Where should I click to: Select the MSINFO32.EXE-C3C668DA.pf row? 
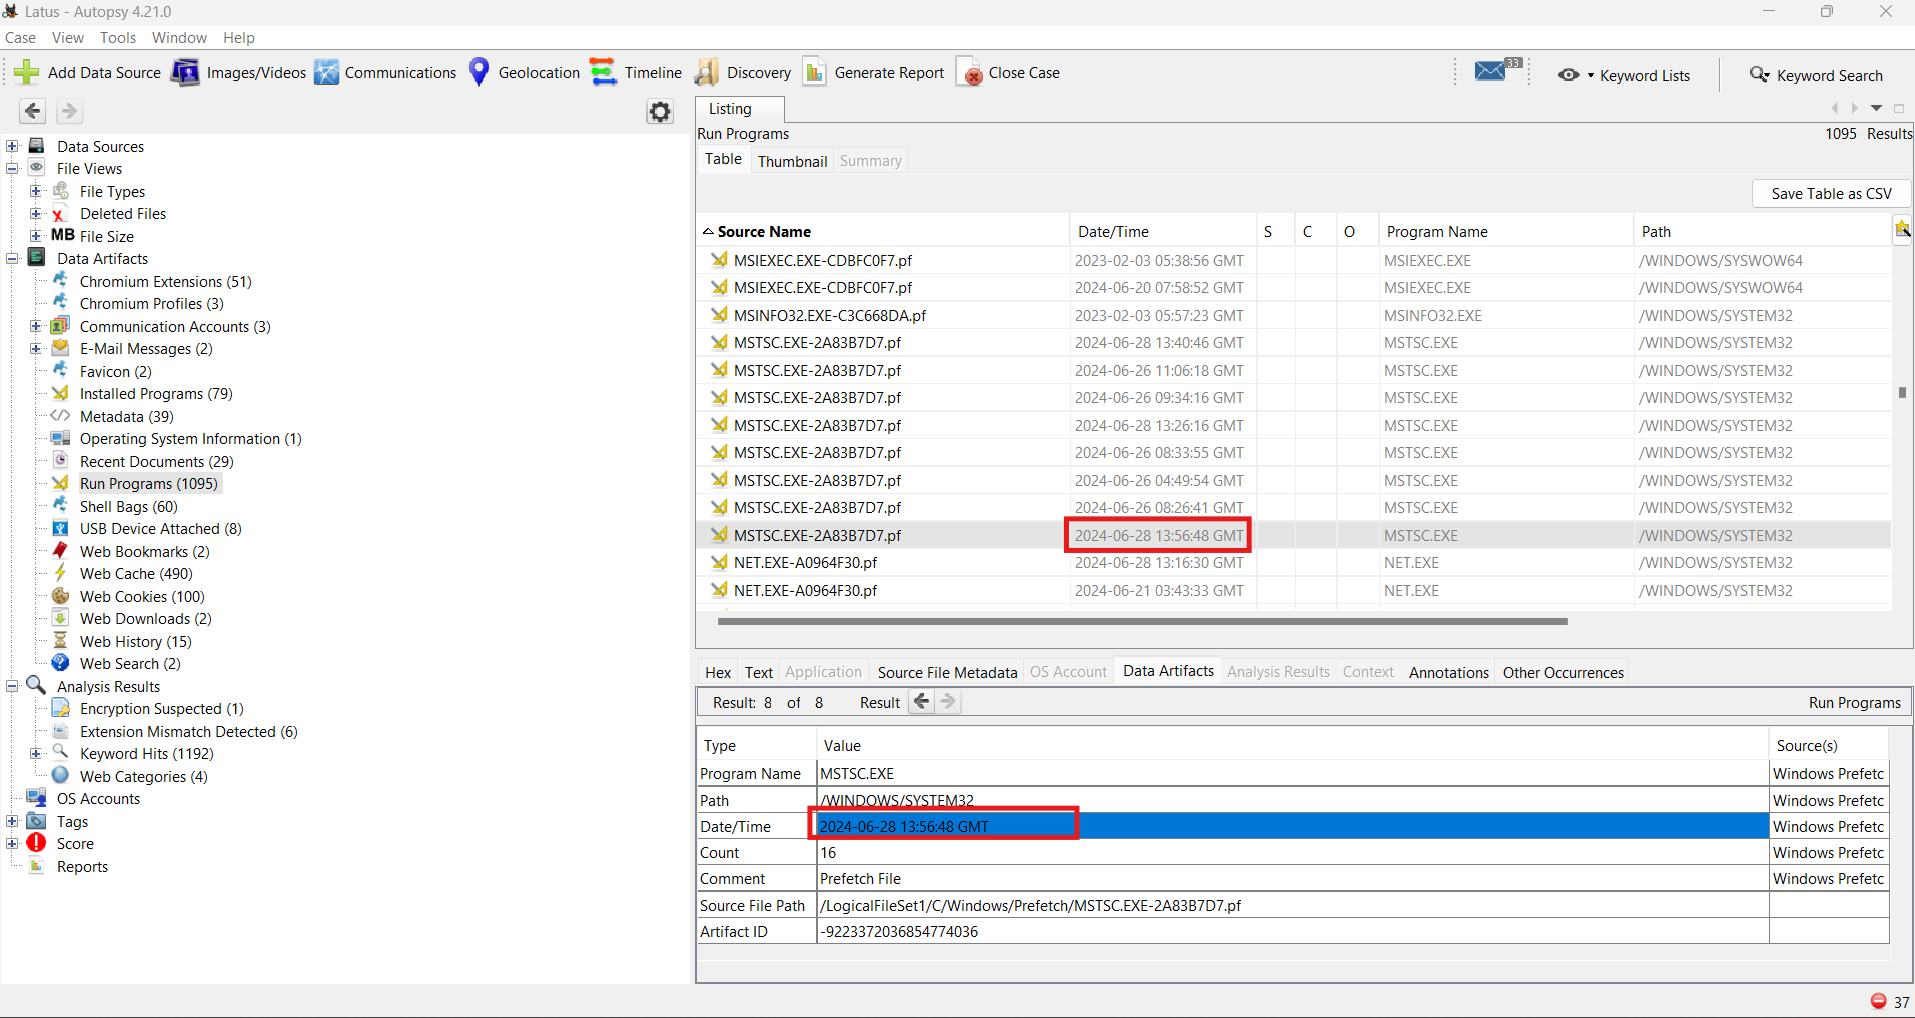coord(1294,315)
